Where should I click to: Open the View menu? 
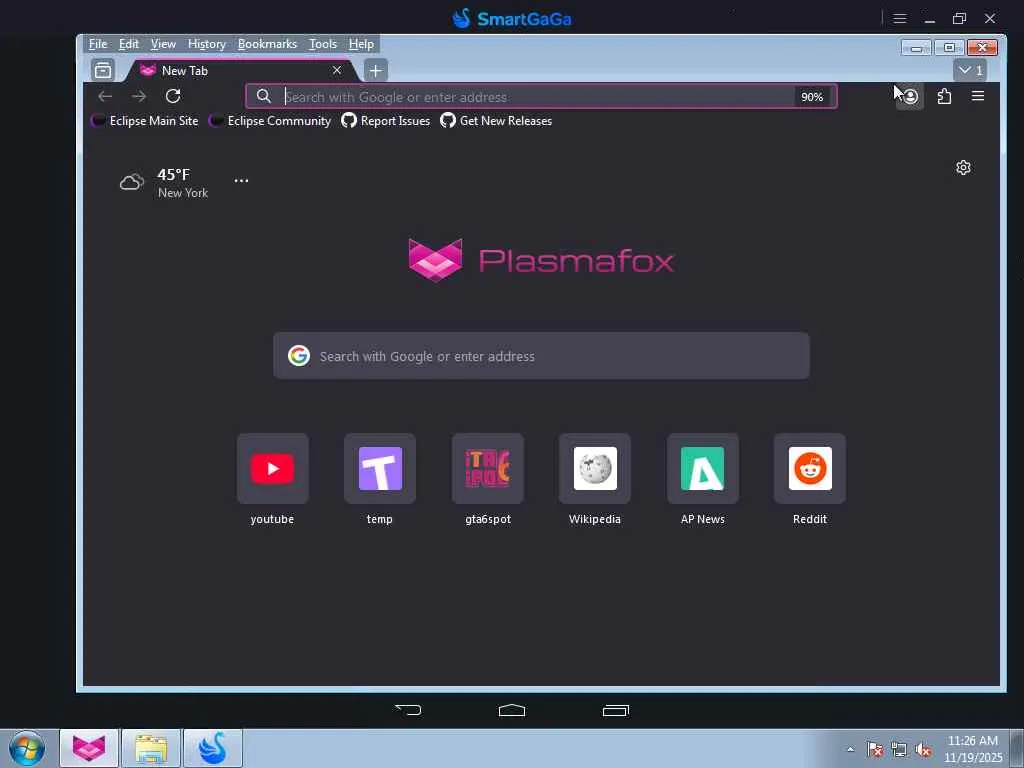pyautogui.click(x=163, y=44)
